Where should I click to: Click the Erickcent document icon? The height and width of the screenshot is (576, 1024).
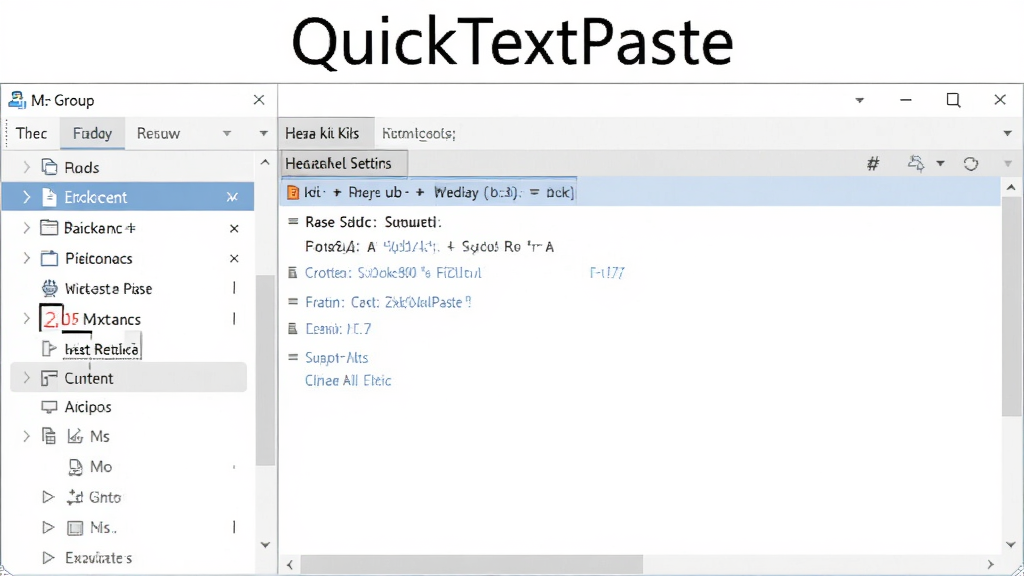coord(50,197)
